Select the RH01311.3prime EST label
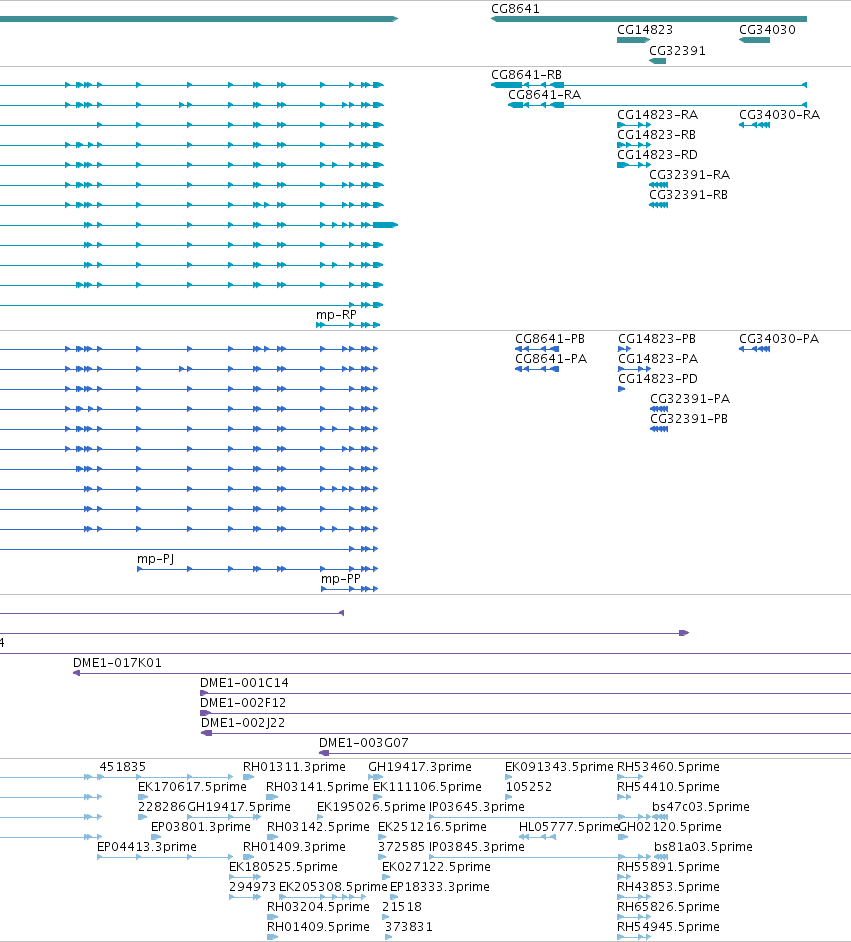 (x=294, y=767)
